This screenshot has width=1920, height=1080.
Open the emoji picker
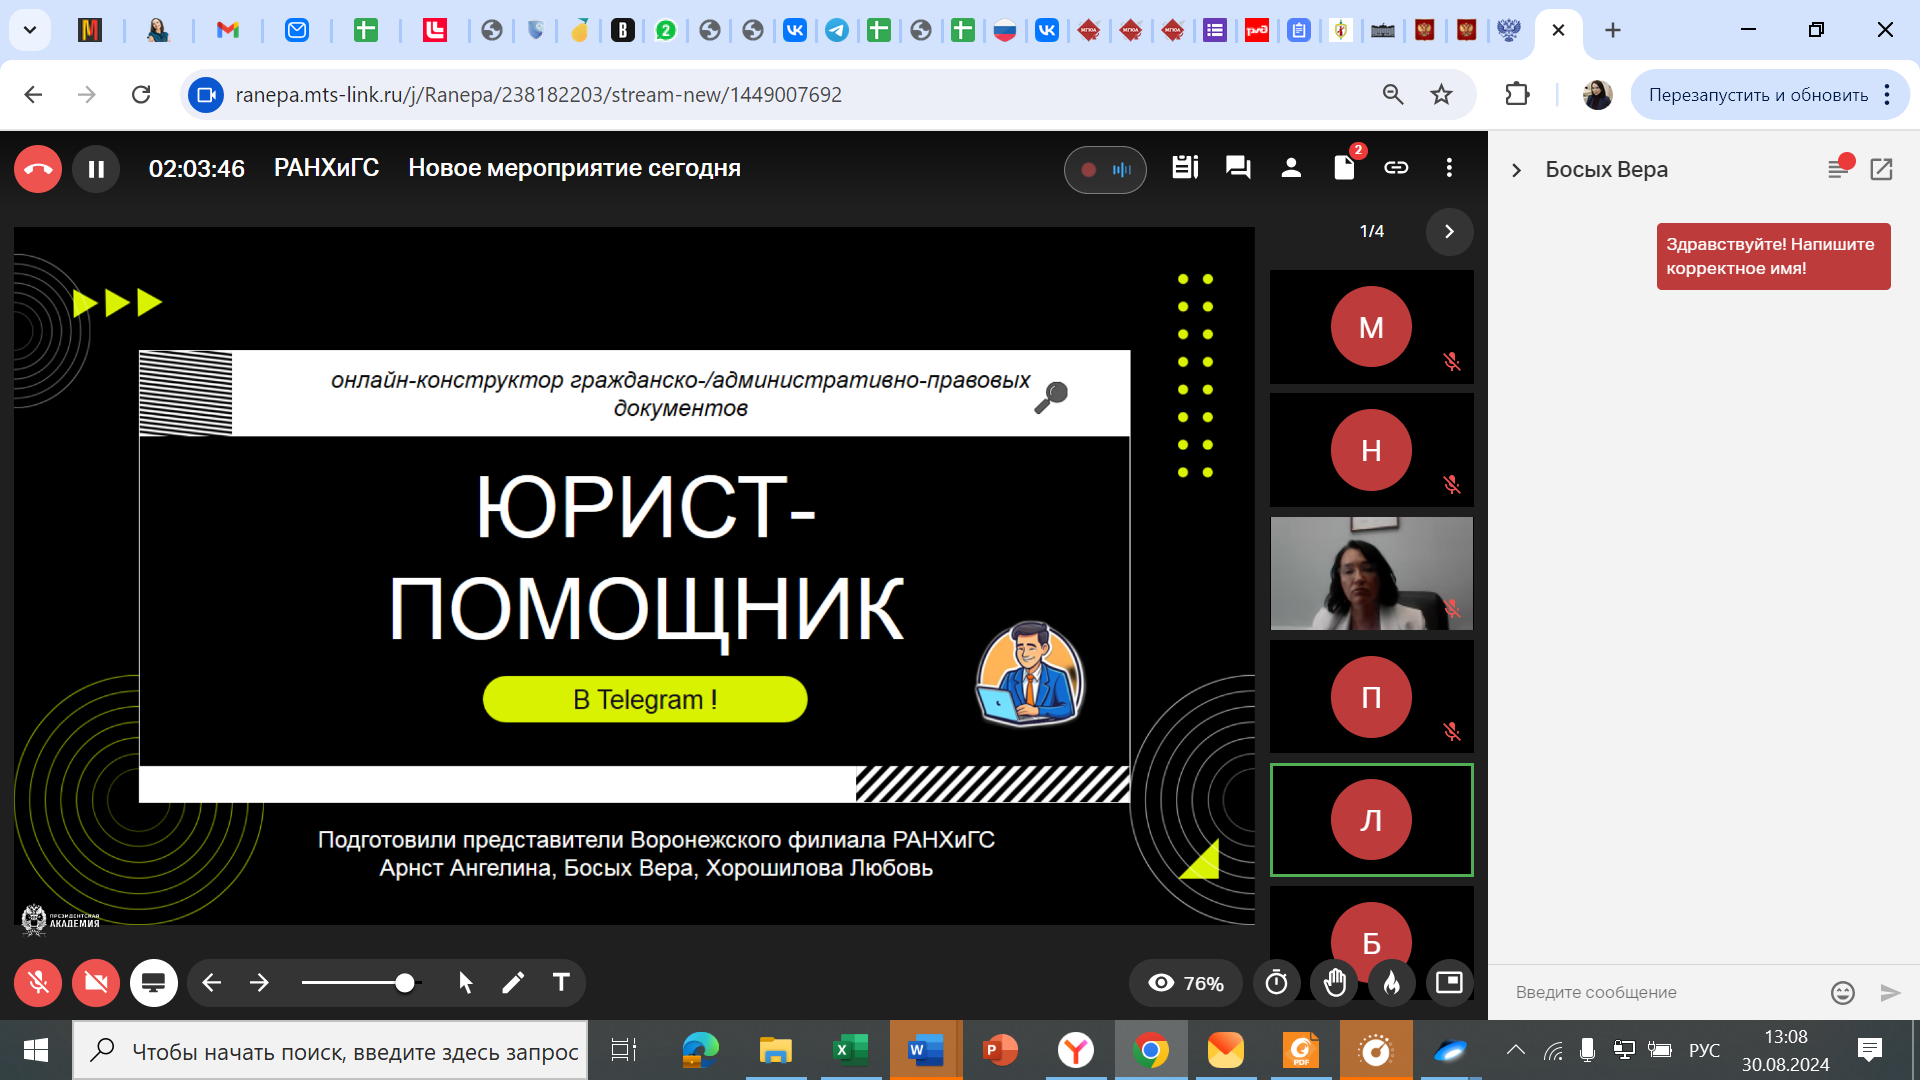1843,992
